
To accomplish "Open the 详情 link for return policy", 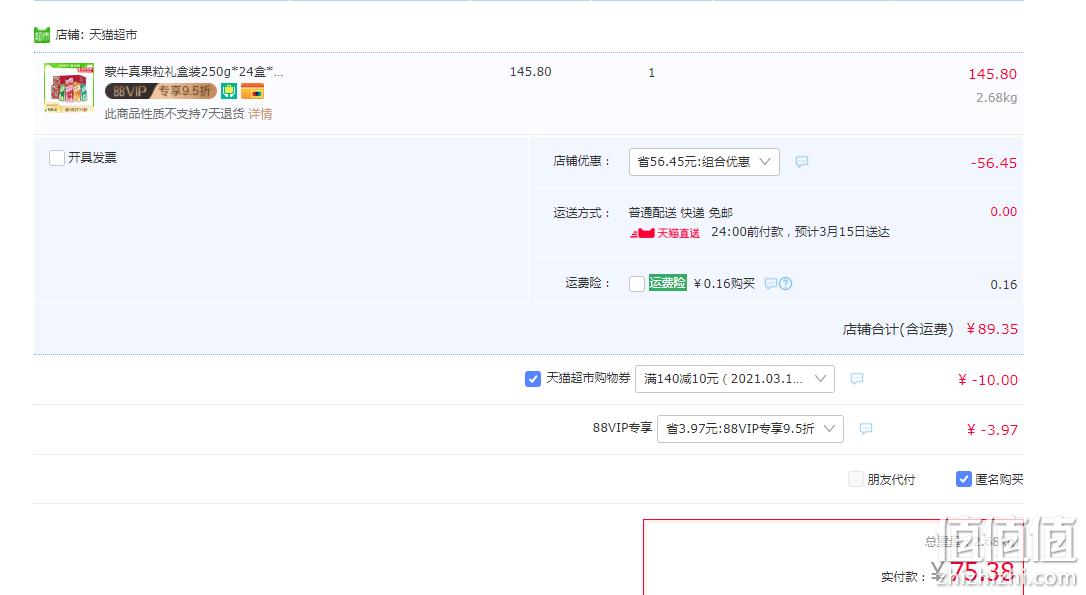I will pyautogui.click(x=260, y=114).
